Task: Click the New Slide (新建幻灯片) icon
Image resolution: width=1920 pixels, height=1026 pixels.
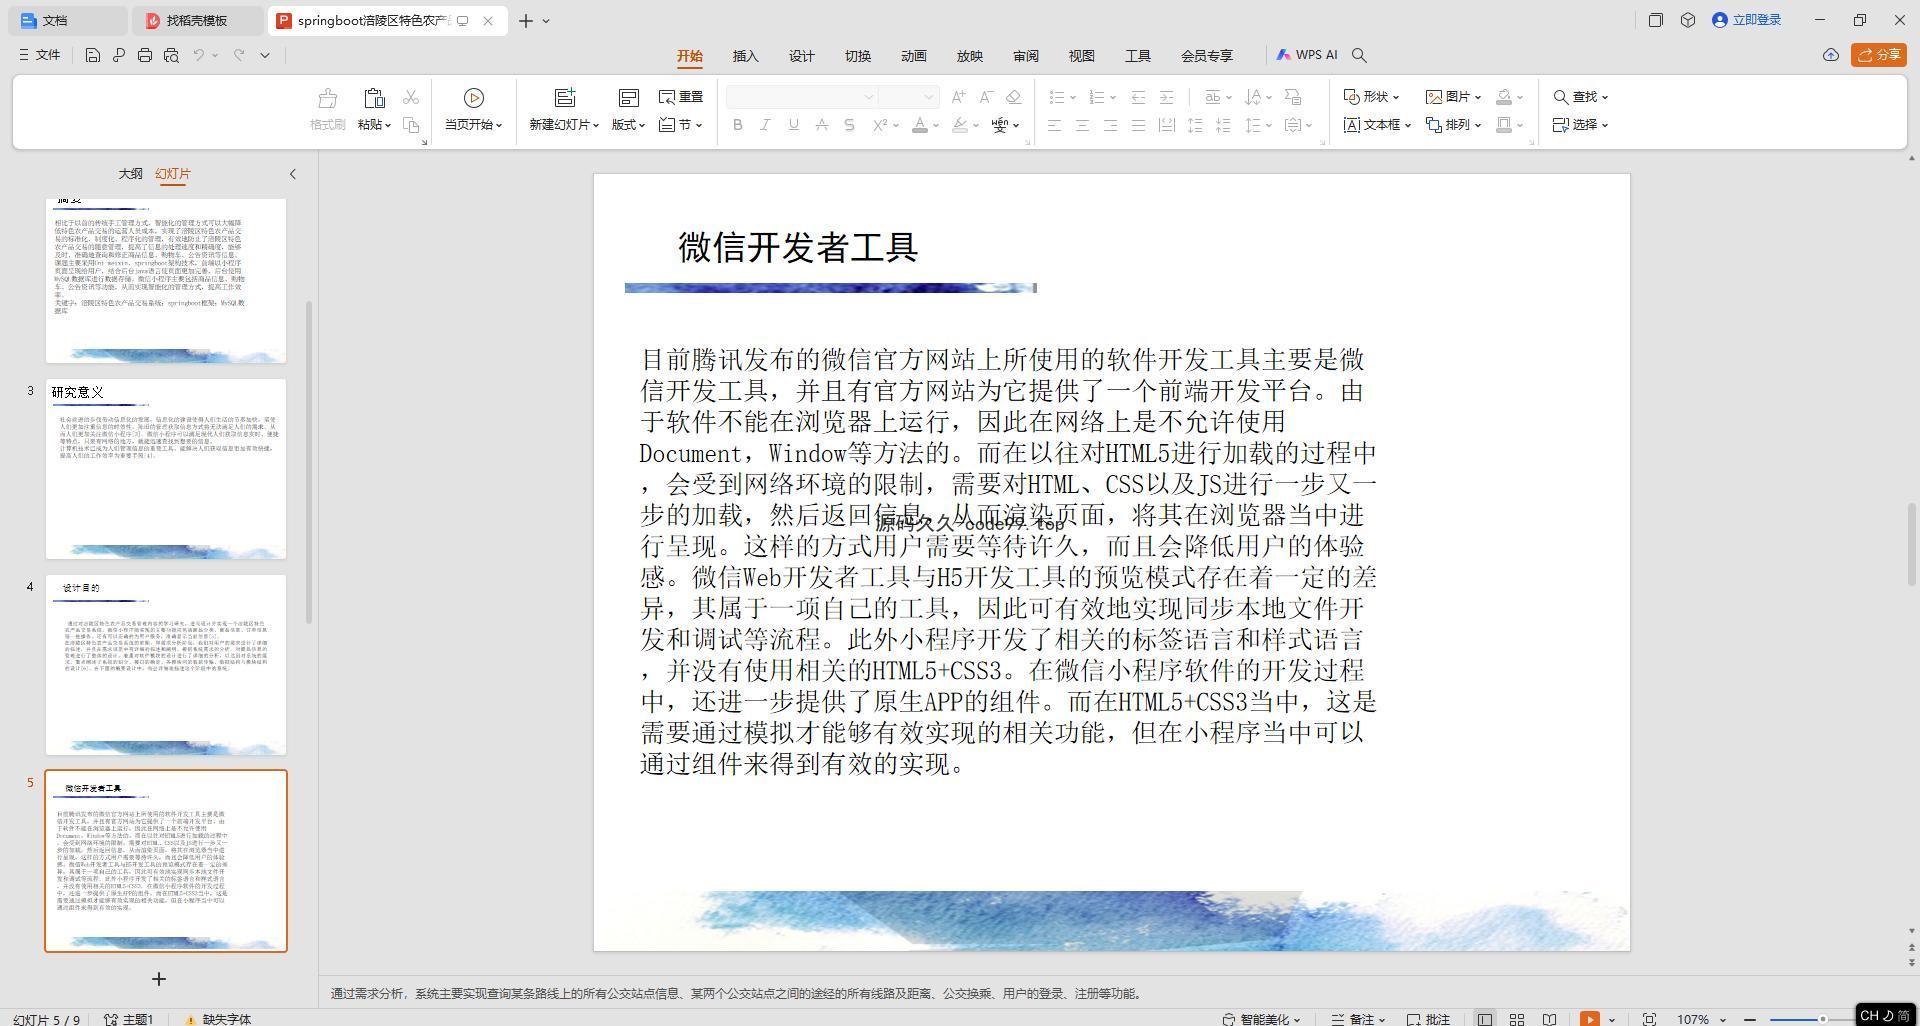Action: pyautogui.click(x=565, y=97)
